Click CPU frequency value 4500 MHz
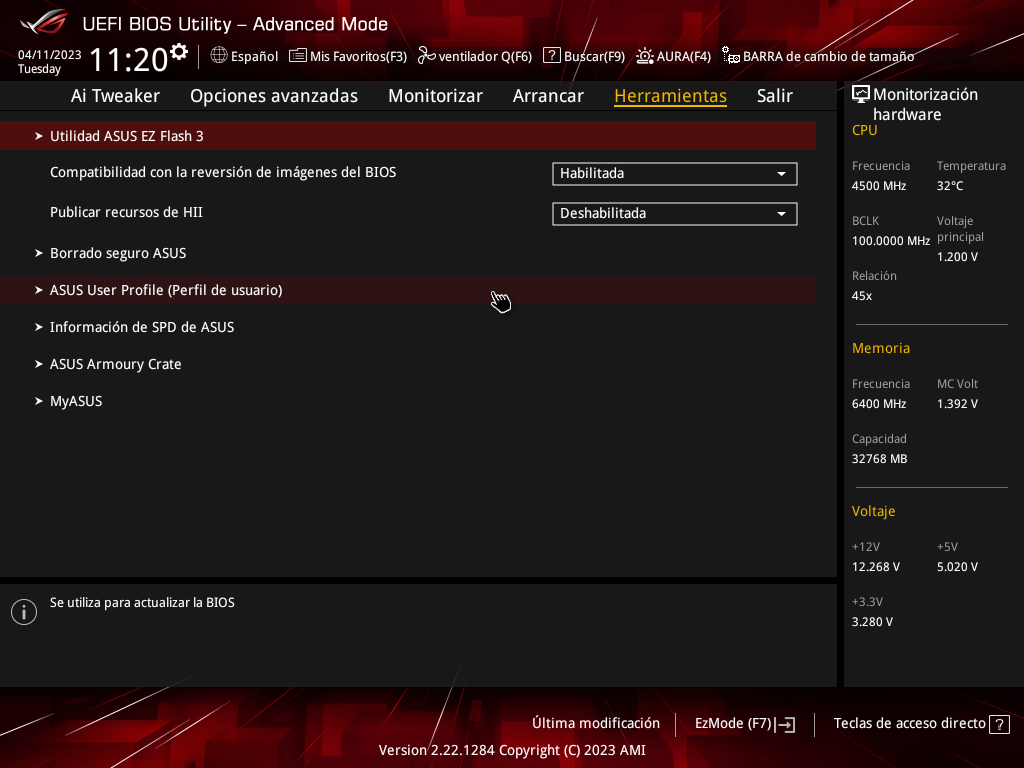1024x768 pixels. (x=878, y=186)
